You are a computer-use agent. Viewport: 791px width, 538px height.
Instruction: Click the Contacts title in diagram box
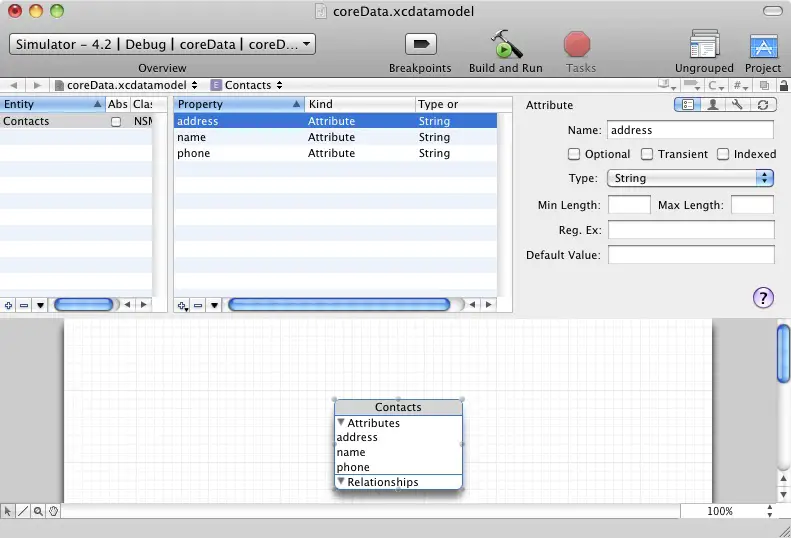coord(398,407)
